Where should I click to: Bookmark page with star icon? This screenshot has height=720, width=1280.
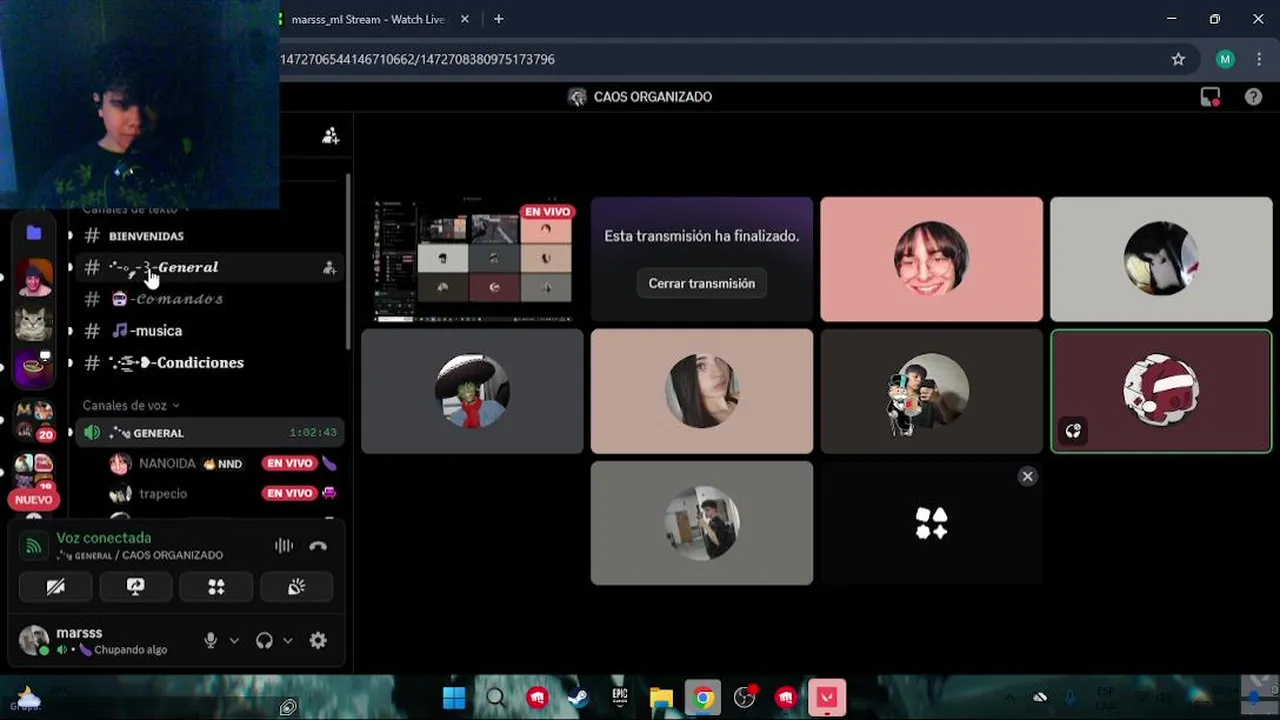coord(1178,59)
